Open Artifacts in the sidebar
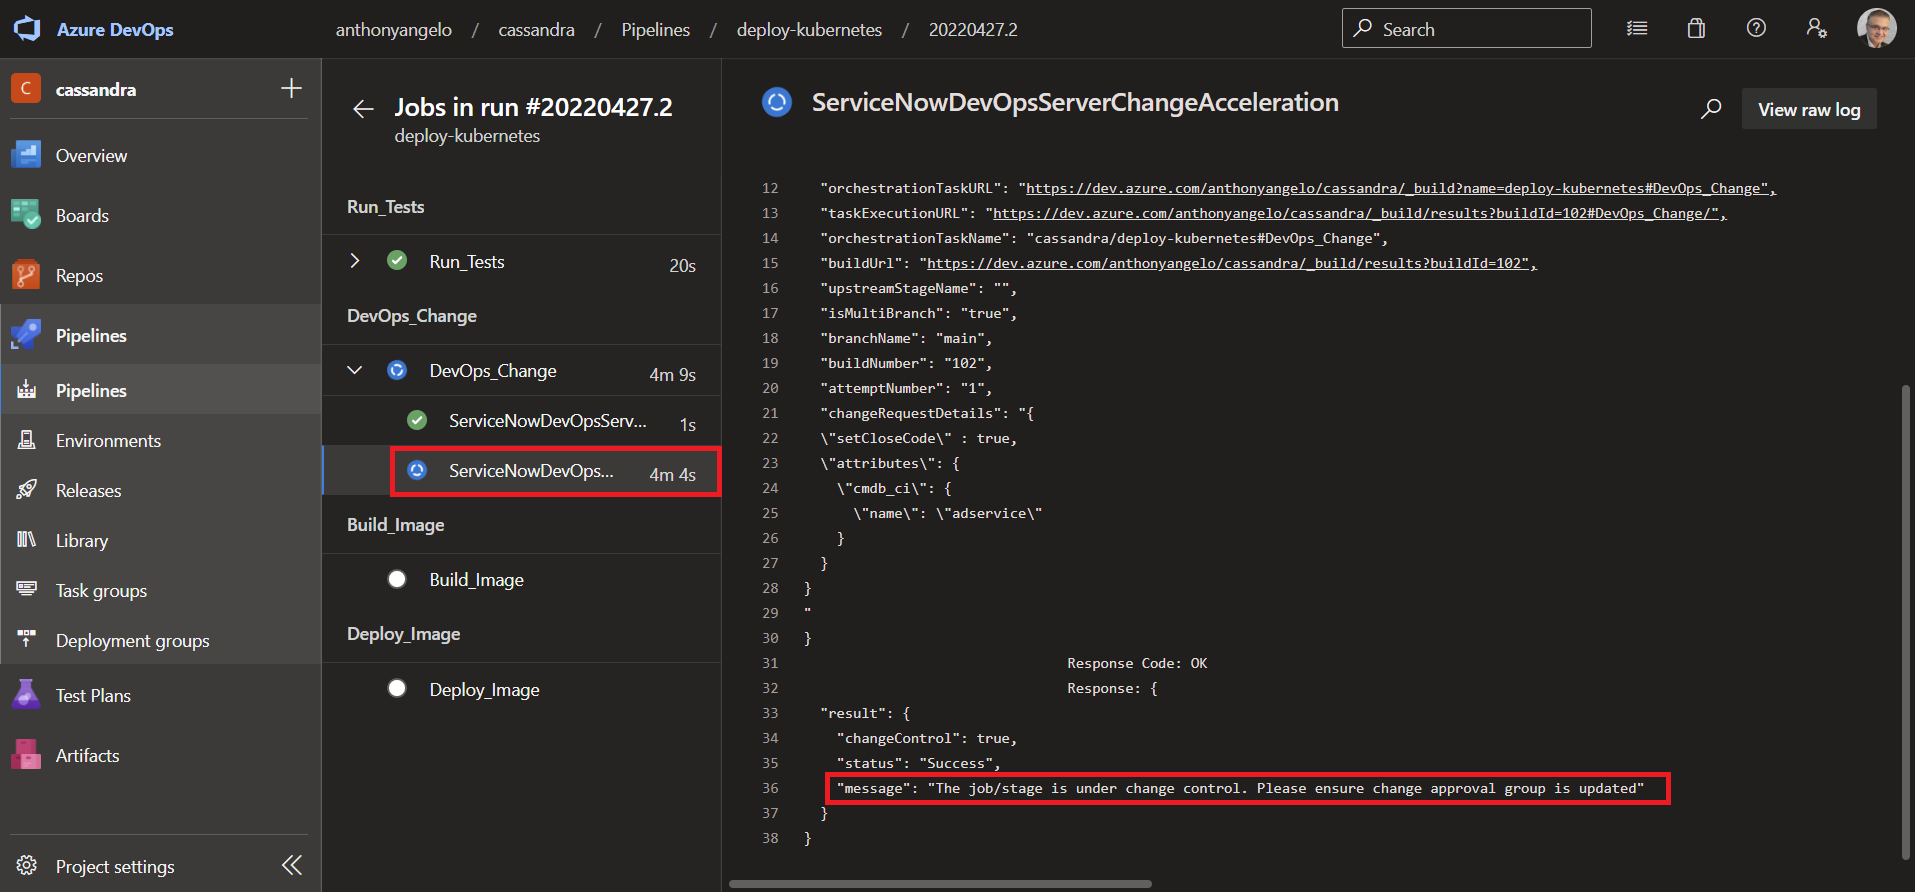 (160, 756)
